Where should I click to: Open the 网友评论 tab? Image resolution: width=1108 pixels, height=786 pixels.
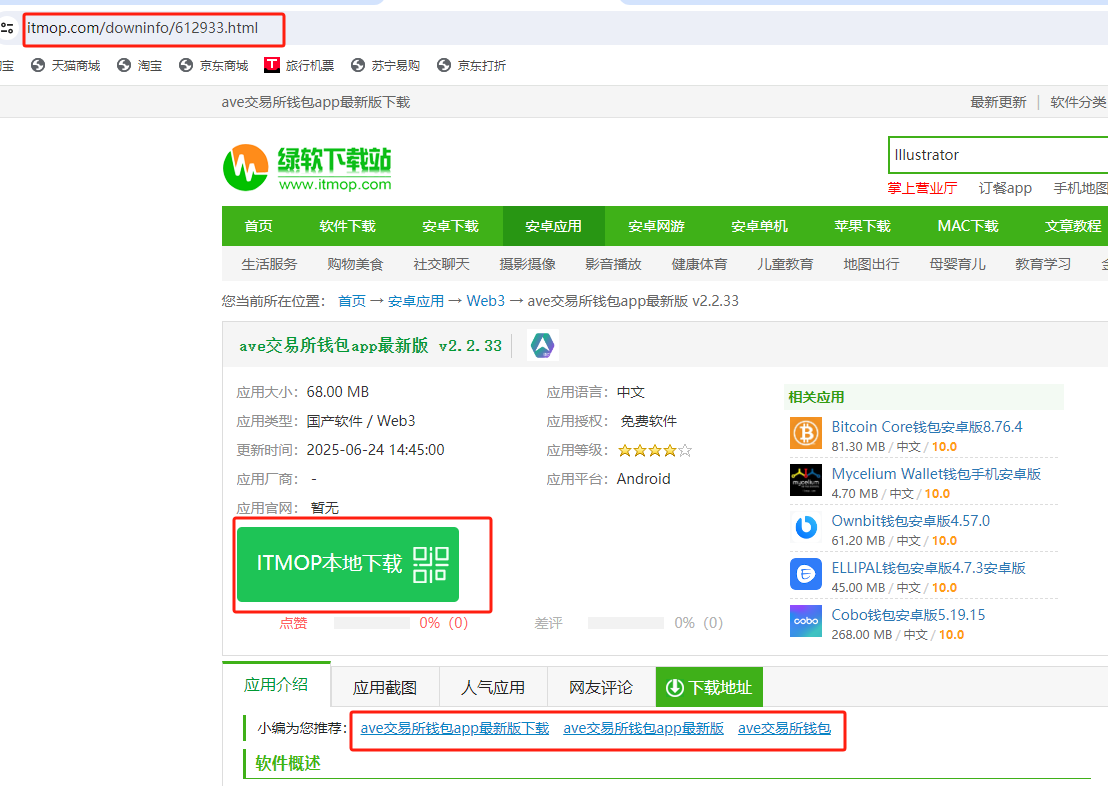pyautogui.click(x=601, y=687)
